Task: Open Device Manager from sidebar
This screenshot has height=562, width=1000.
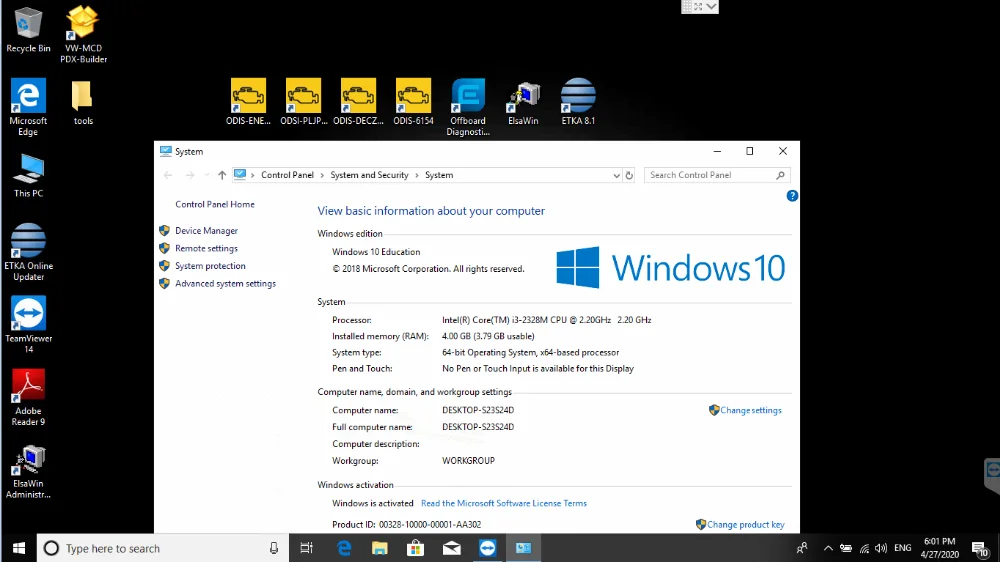Action: pyautogui.click(x=207, y=230)
